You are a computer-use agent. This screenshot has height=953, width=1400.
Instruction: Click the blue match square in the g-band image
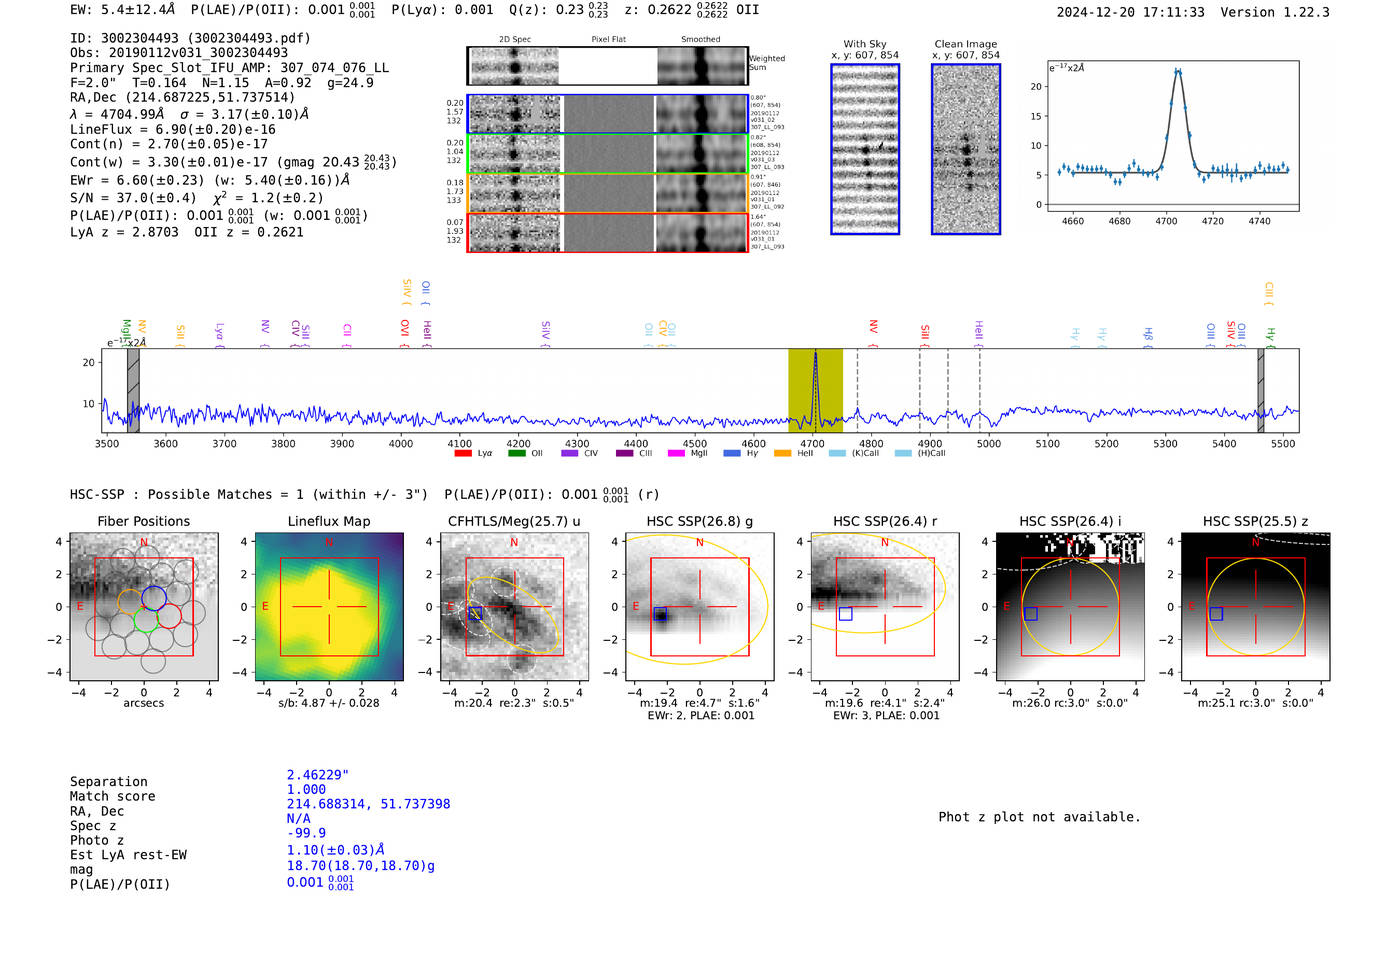[660, 614]
